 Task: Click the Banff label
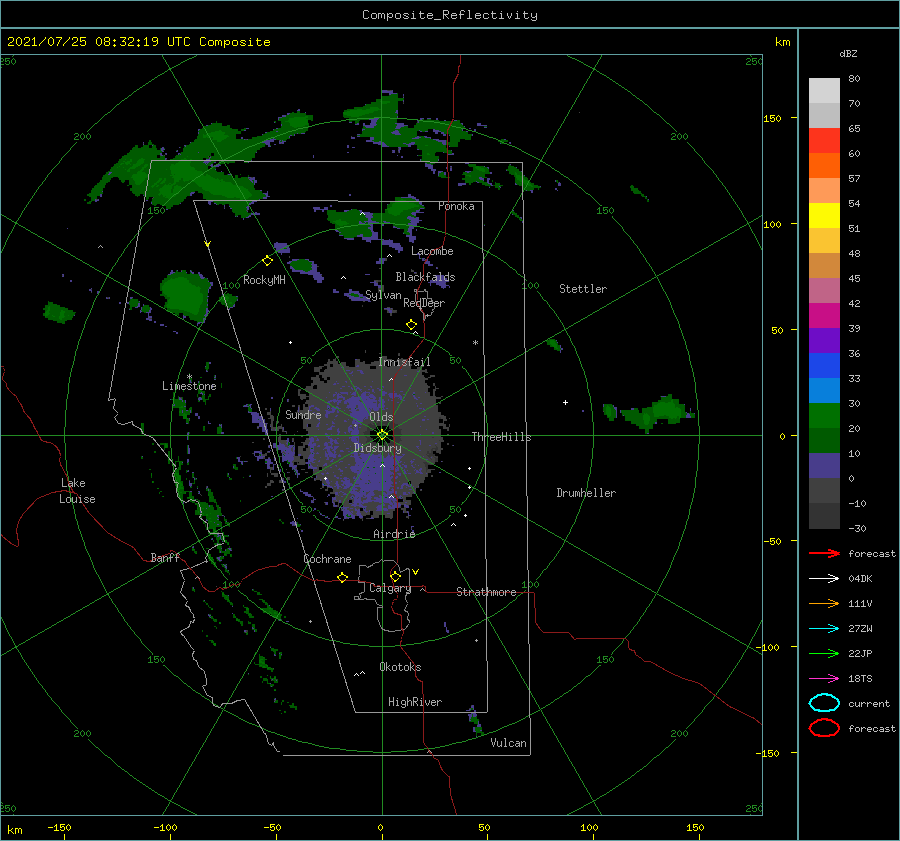pos(165,557)
